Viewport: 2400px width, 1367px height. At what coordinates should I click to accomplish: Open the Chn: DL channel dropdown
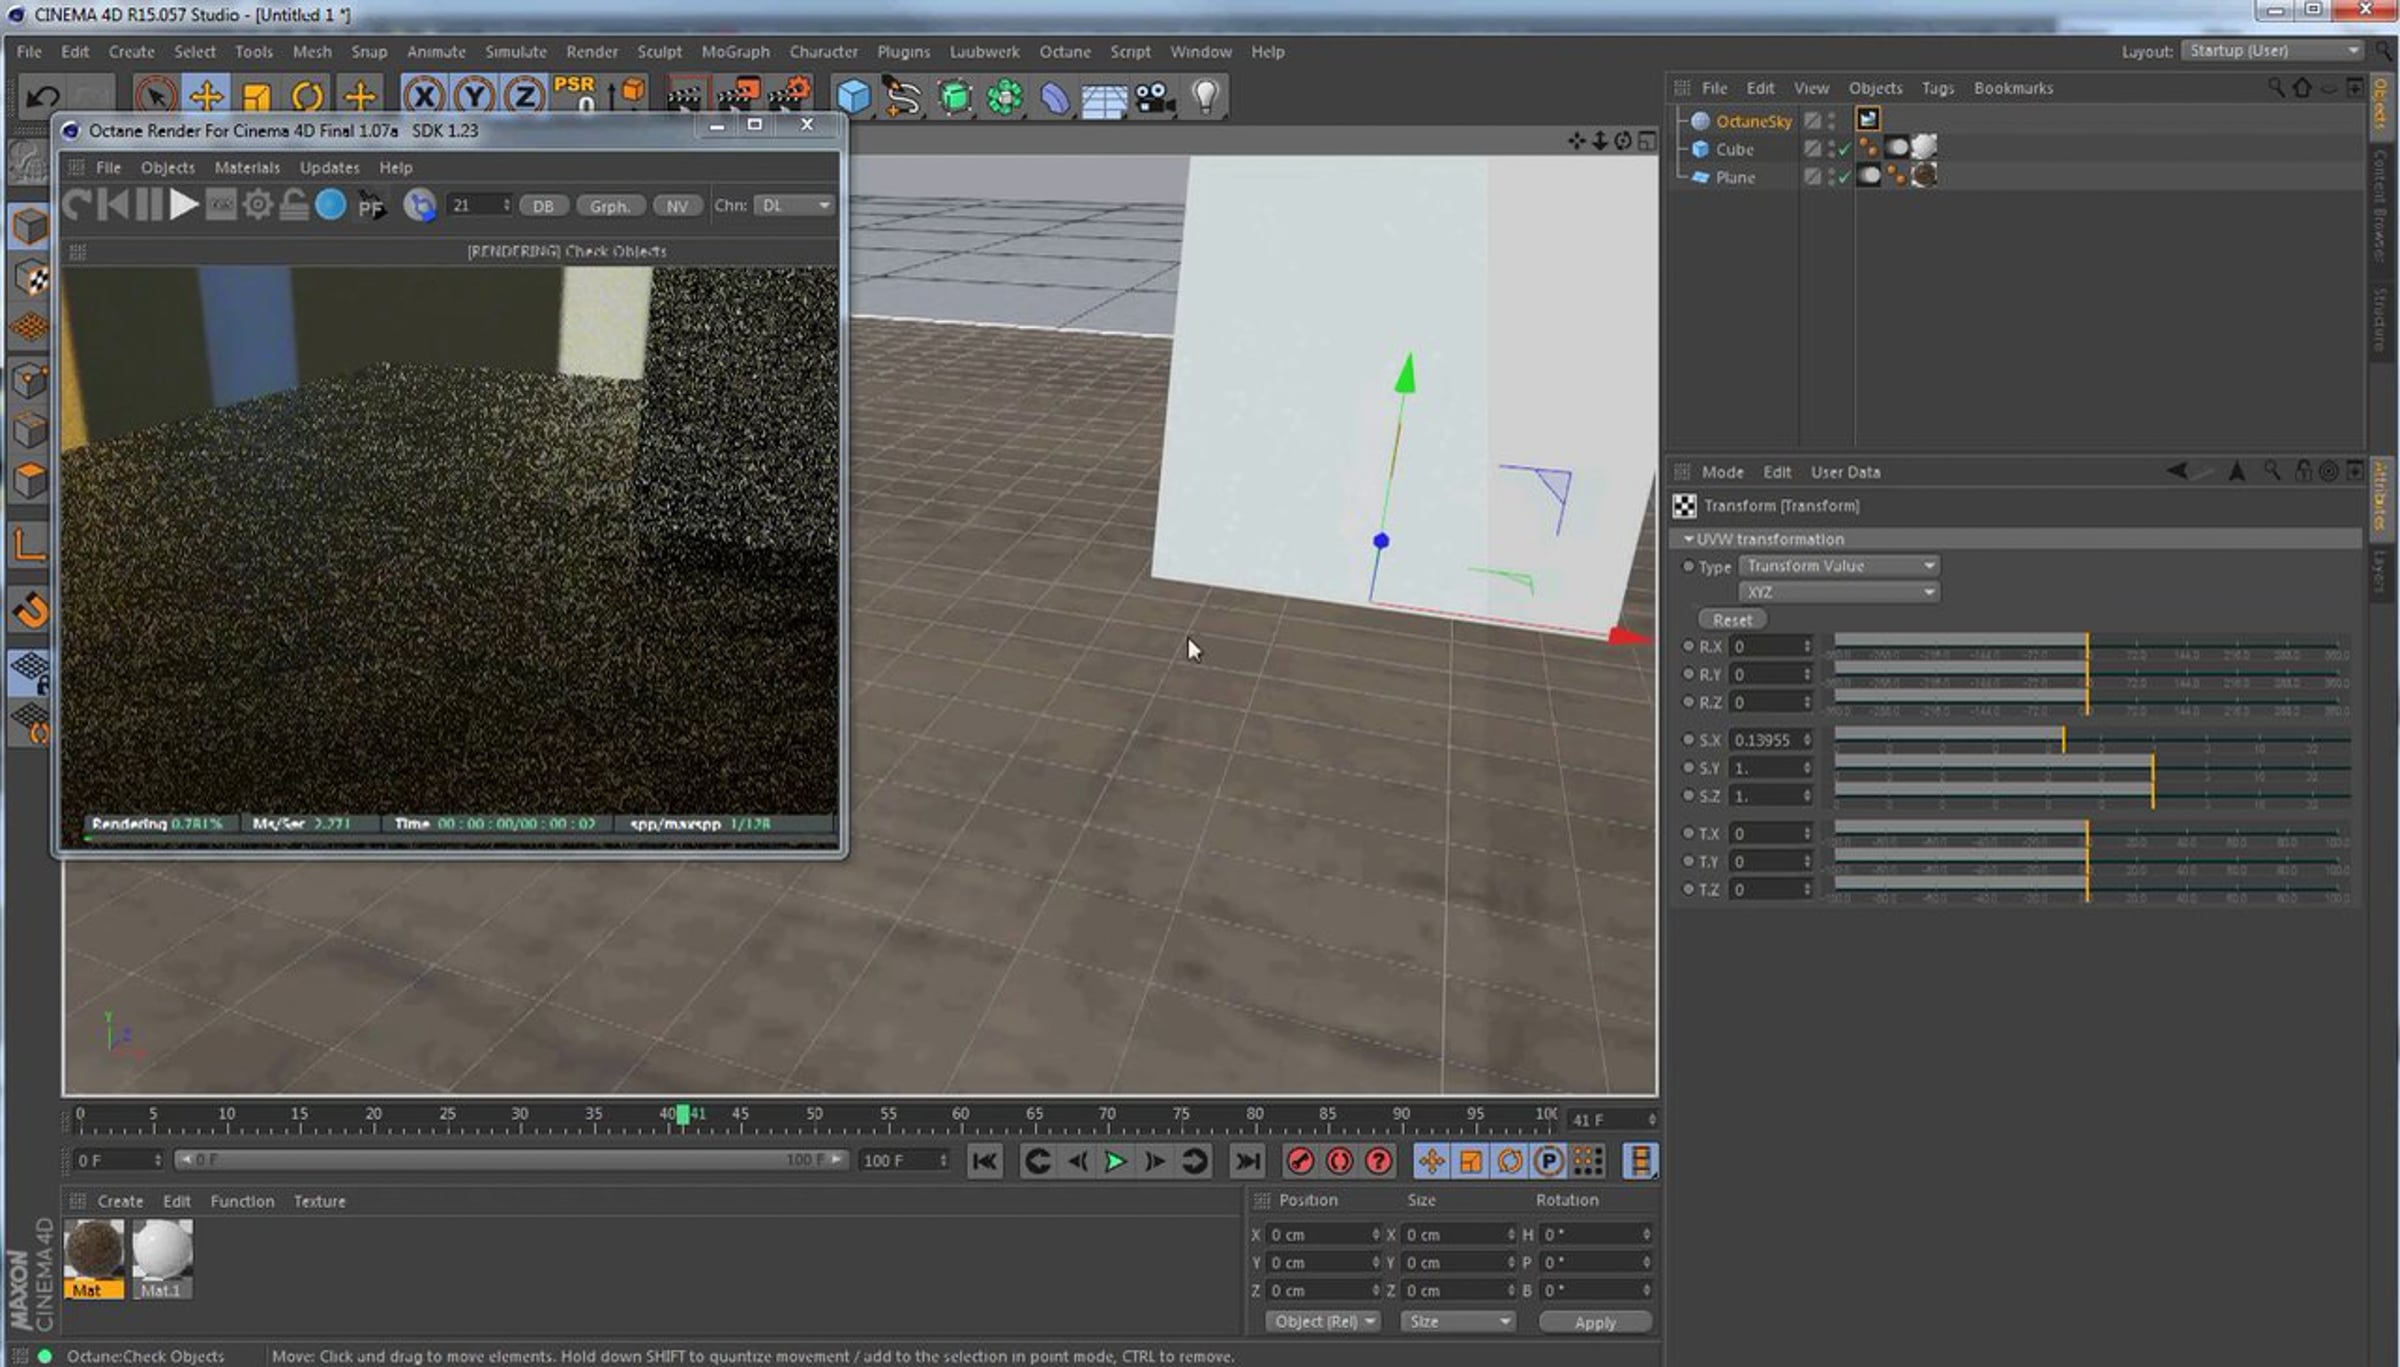(x=794, y=205)
